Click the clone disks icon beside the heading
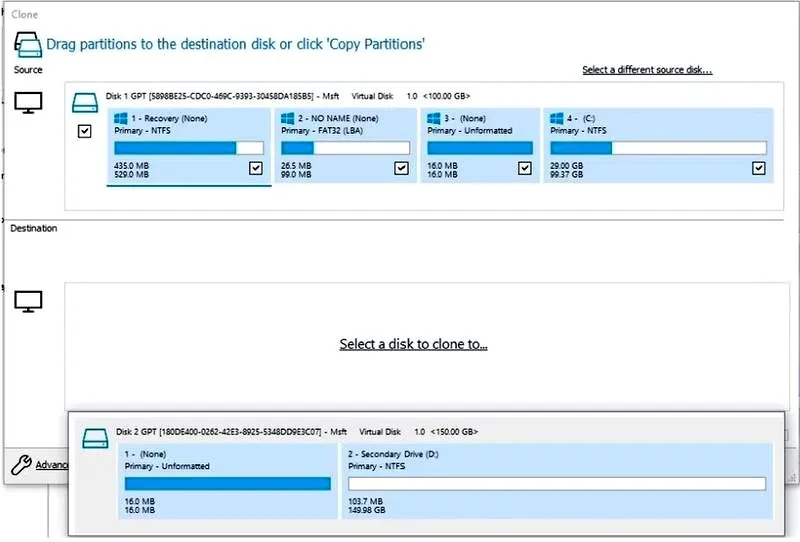This screenshot has height=542, width=800. tap(28, 44)
